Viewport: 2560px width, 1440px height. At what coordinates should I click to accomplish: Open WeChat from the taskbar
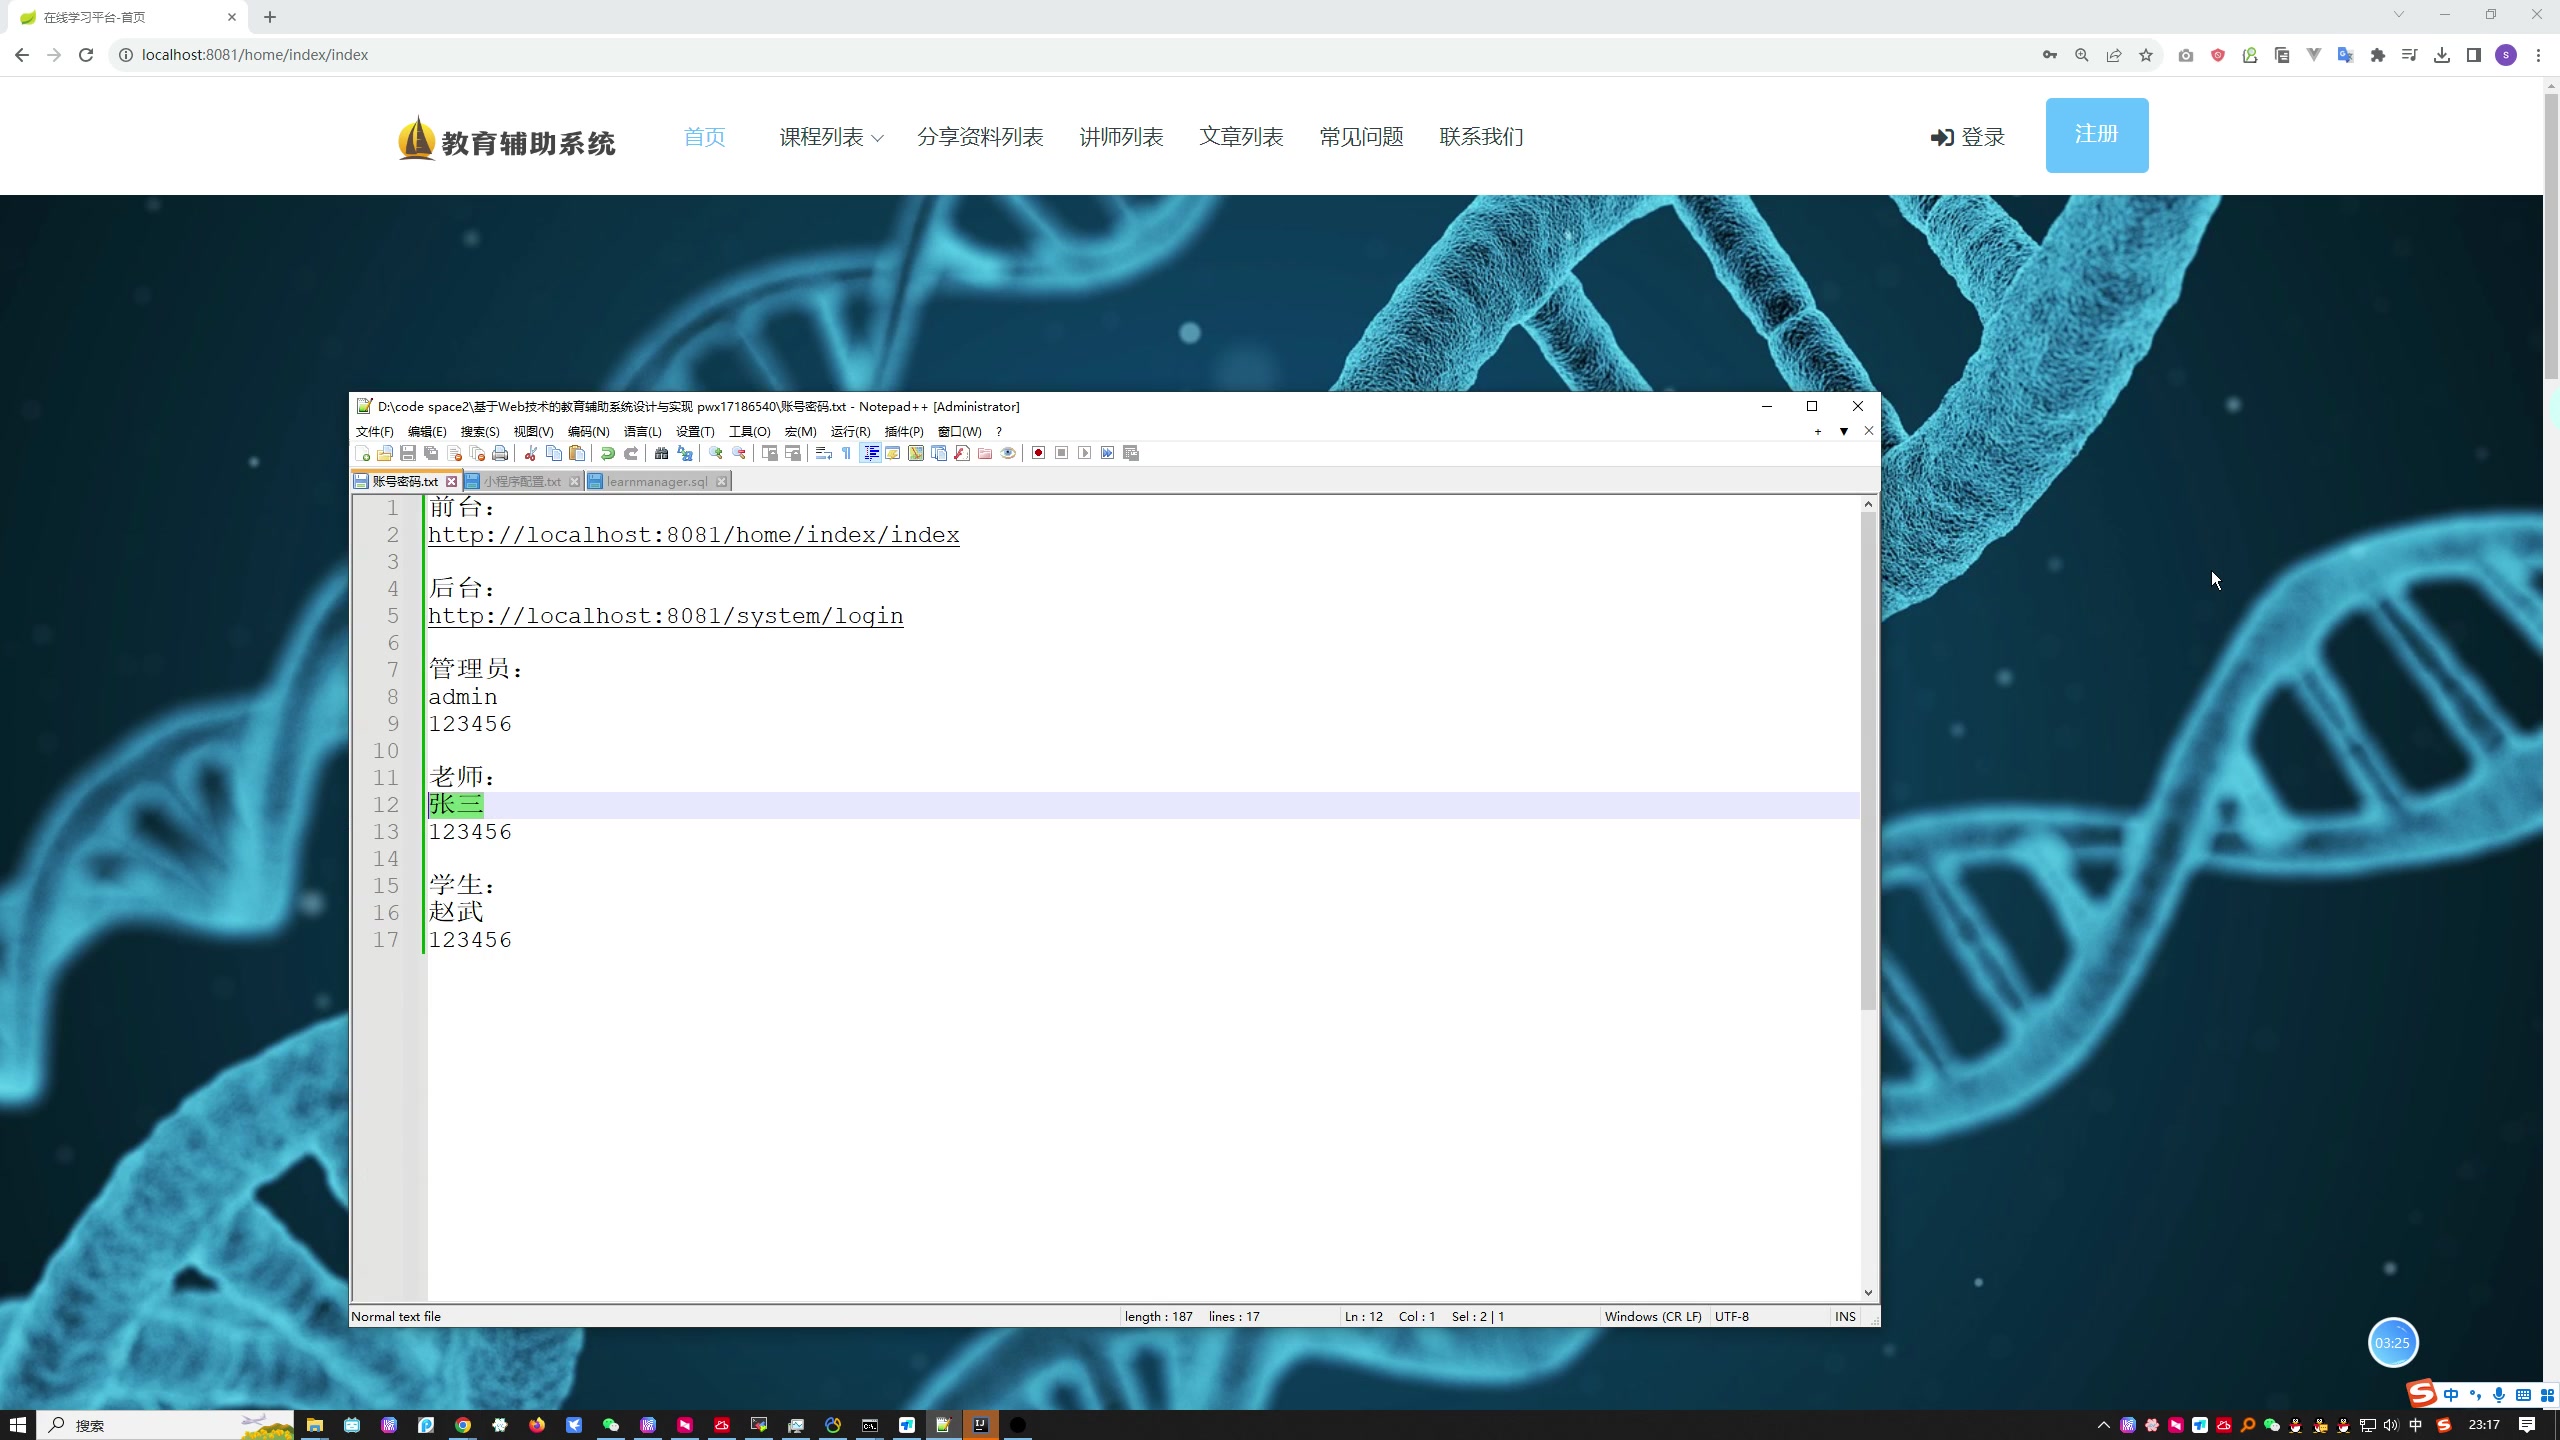point(611,1425)
